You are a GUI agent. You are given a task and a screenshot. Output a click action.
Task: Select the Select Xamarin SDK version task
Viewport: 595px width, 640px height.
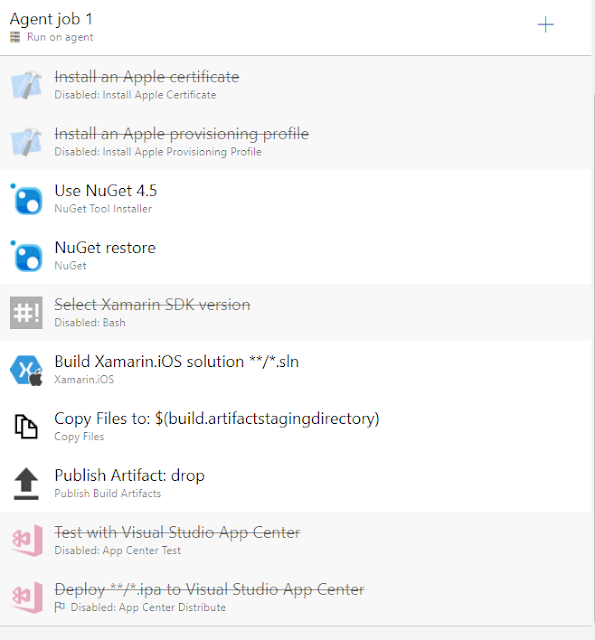(295, 313)
